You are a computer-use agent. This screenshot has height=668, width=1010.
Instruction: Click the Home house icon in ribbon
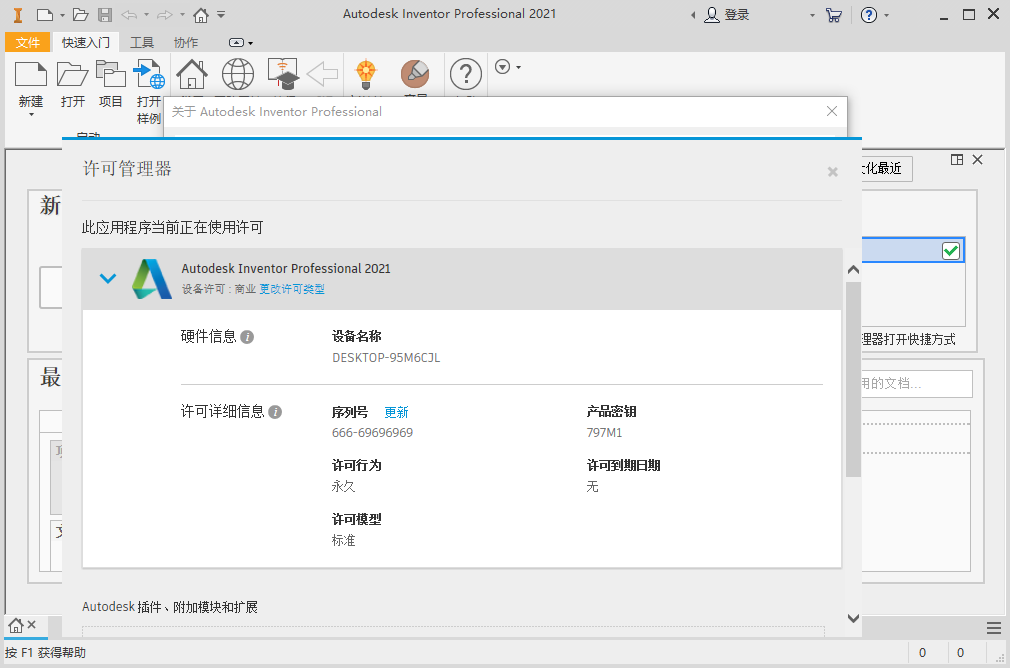click(191, 75)
